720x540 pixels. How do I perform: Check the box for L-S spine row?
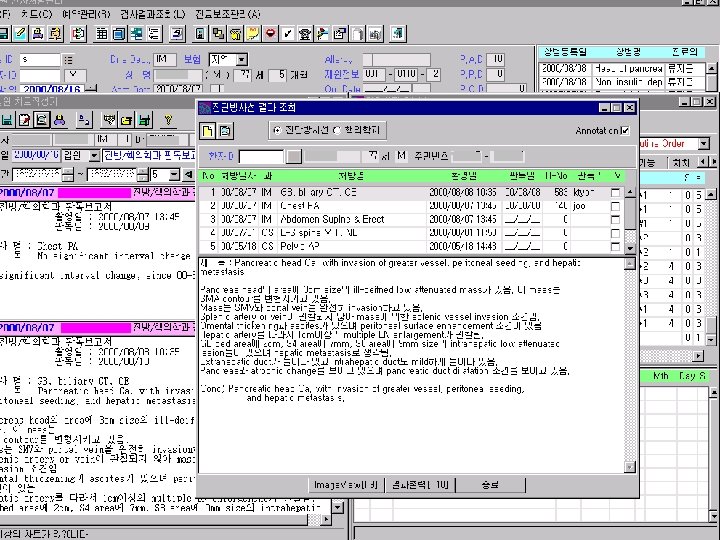point(616,233)
